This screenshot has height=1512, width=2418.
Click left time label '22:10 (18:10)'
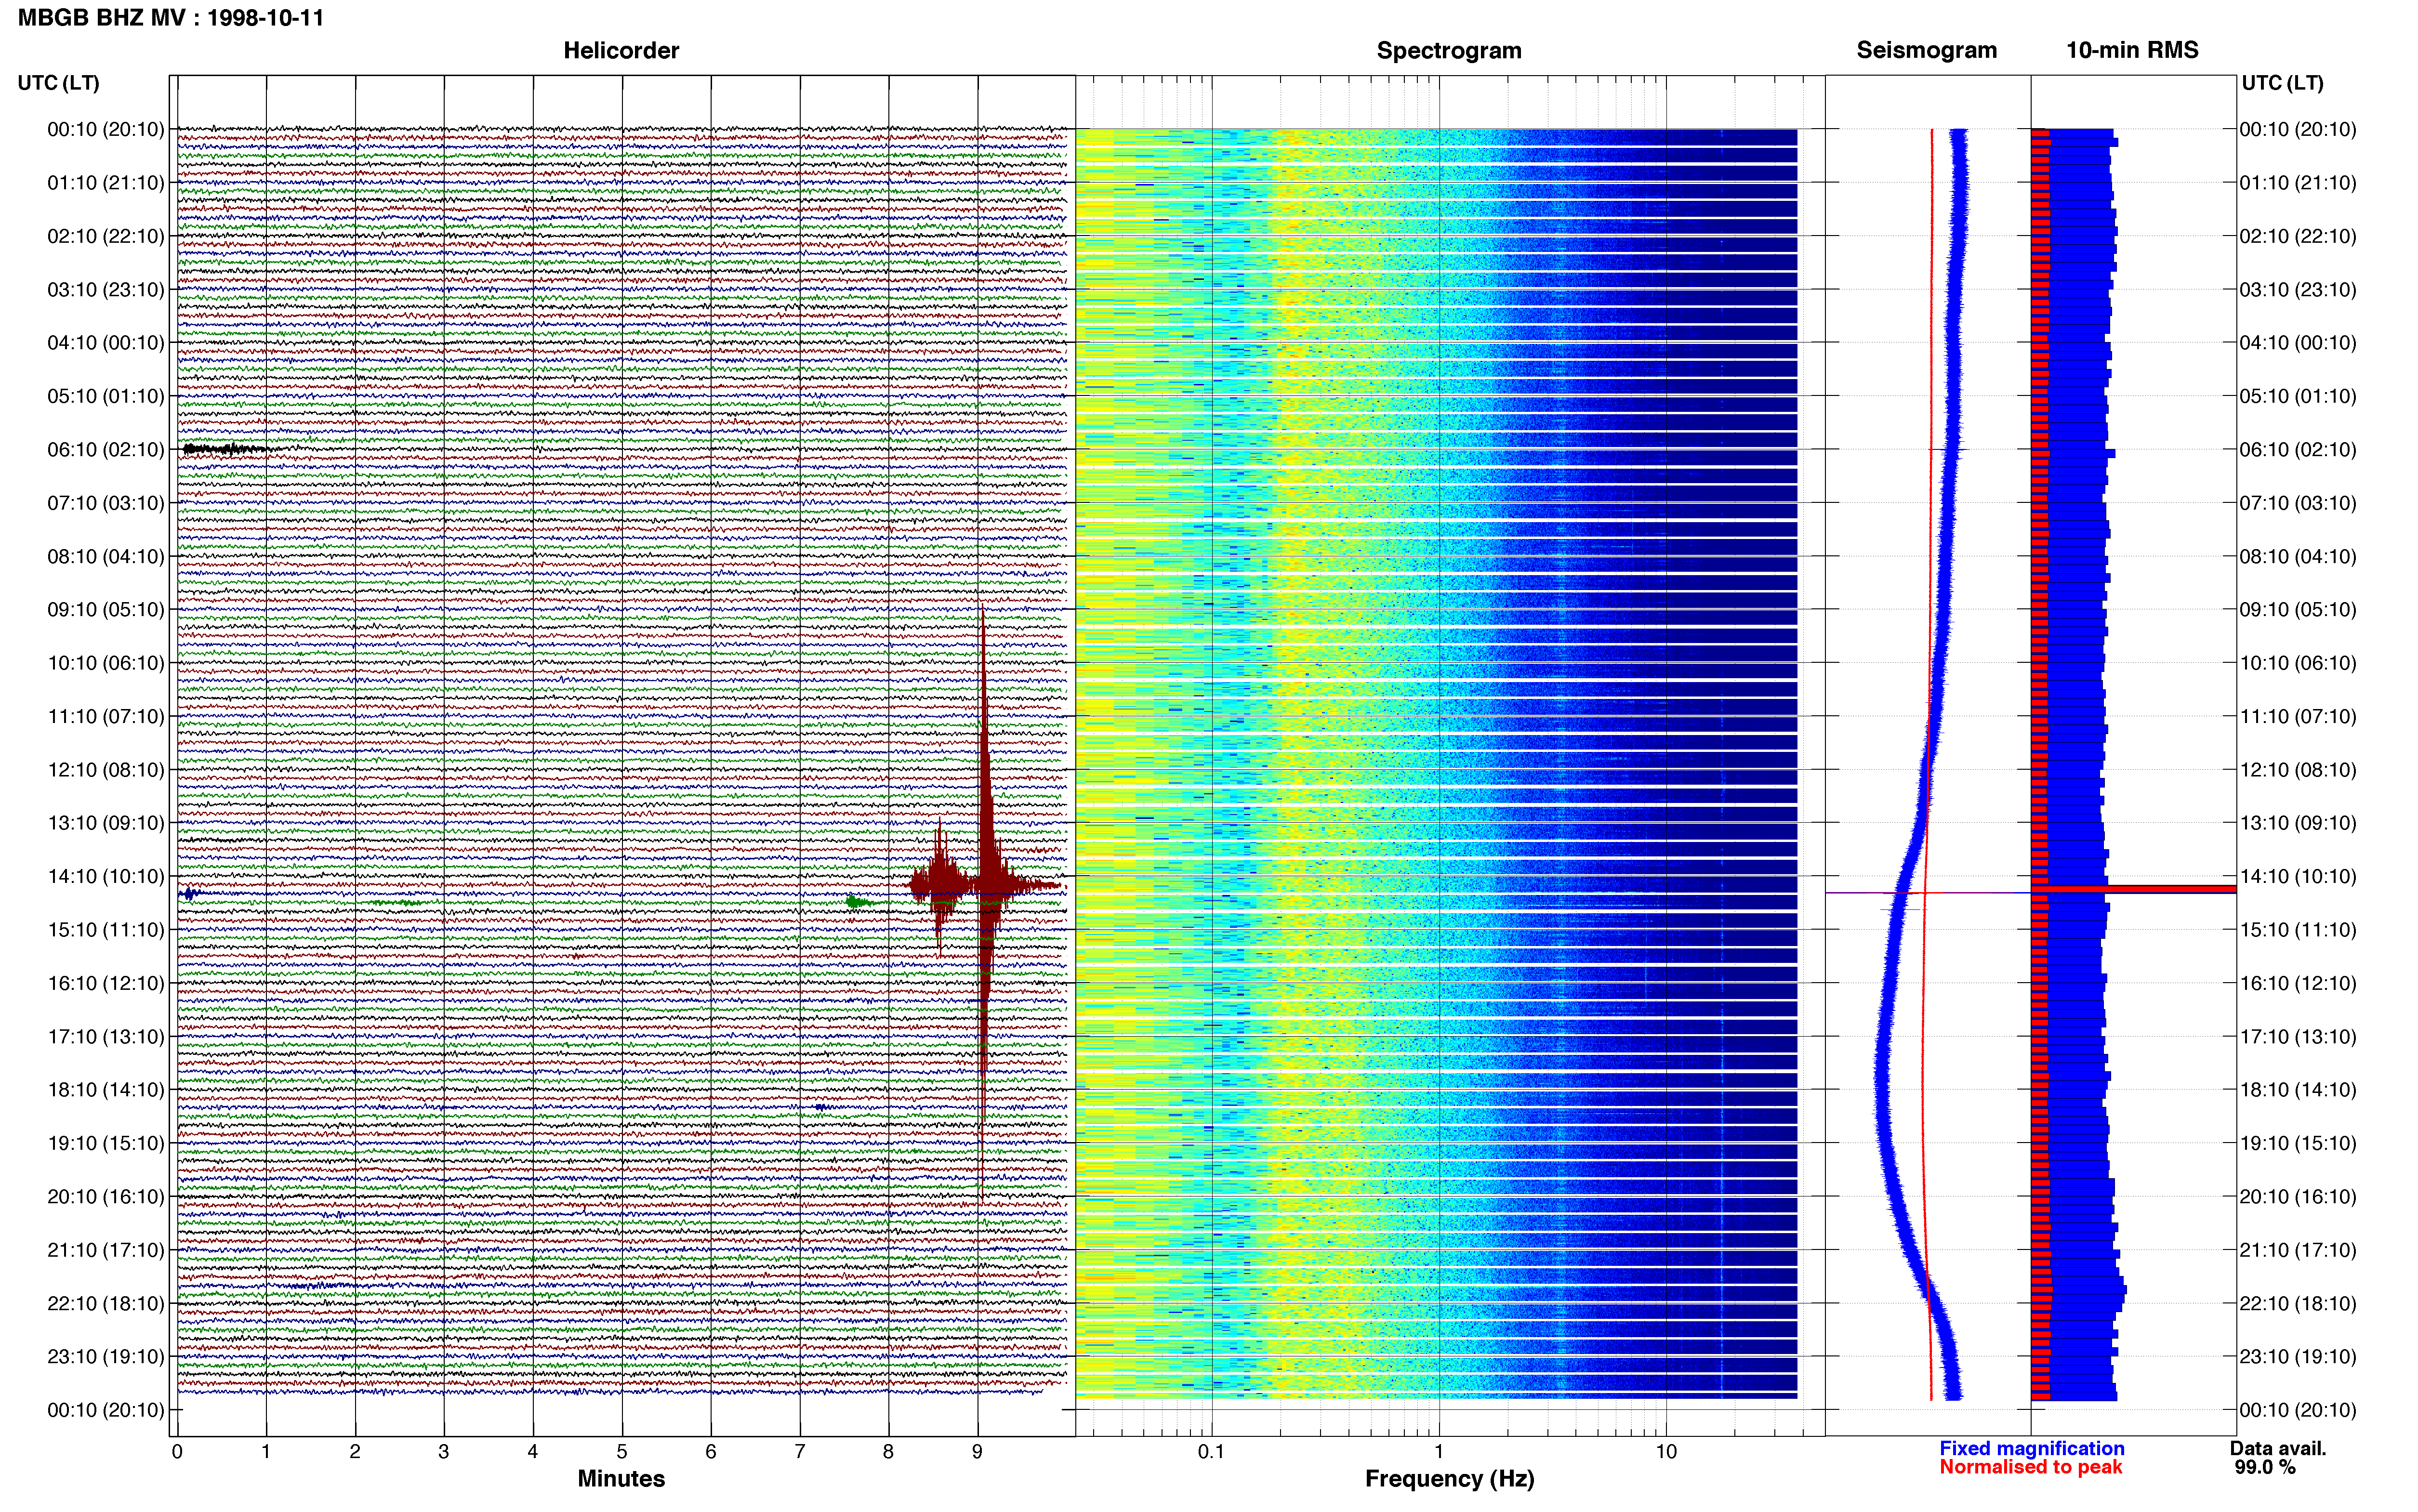pyautogui.click(x=106, y=1304)
